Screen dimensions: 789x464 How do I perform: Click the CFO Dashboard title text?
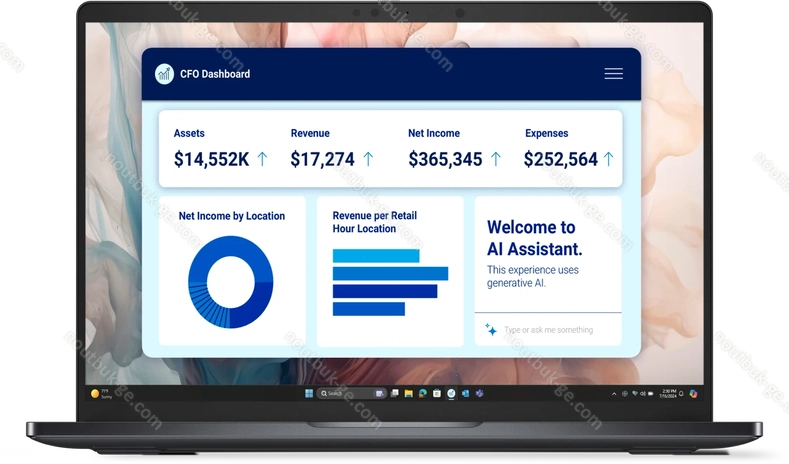coord(215,74)
